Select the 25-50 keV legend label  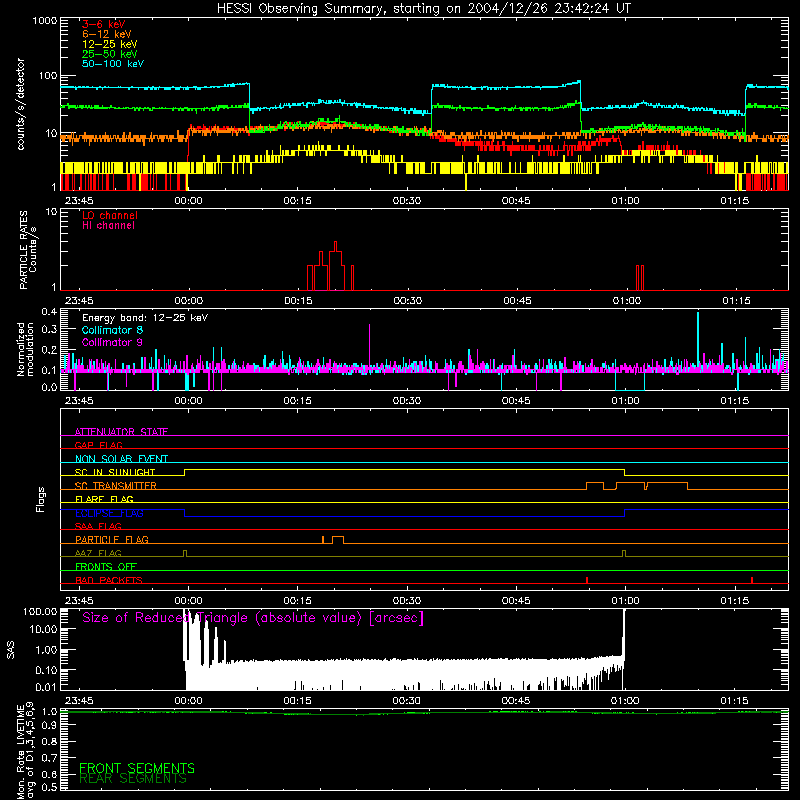(x=109, y=54)
